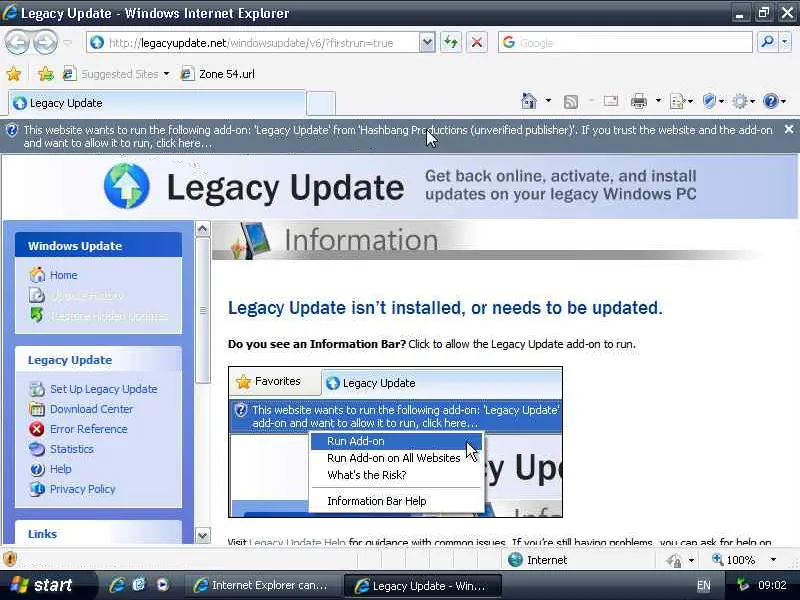Click the Print toolbar icon

(x=639, y=102)
